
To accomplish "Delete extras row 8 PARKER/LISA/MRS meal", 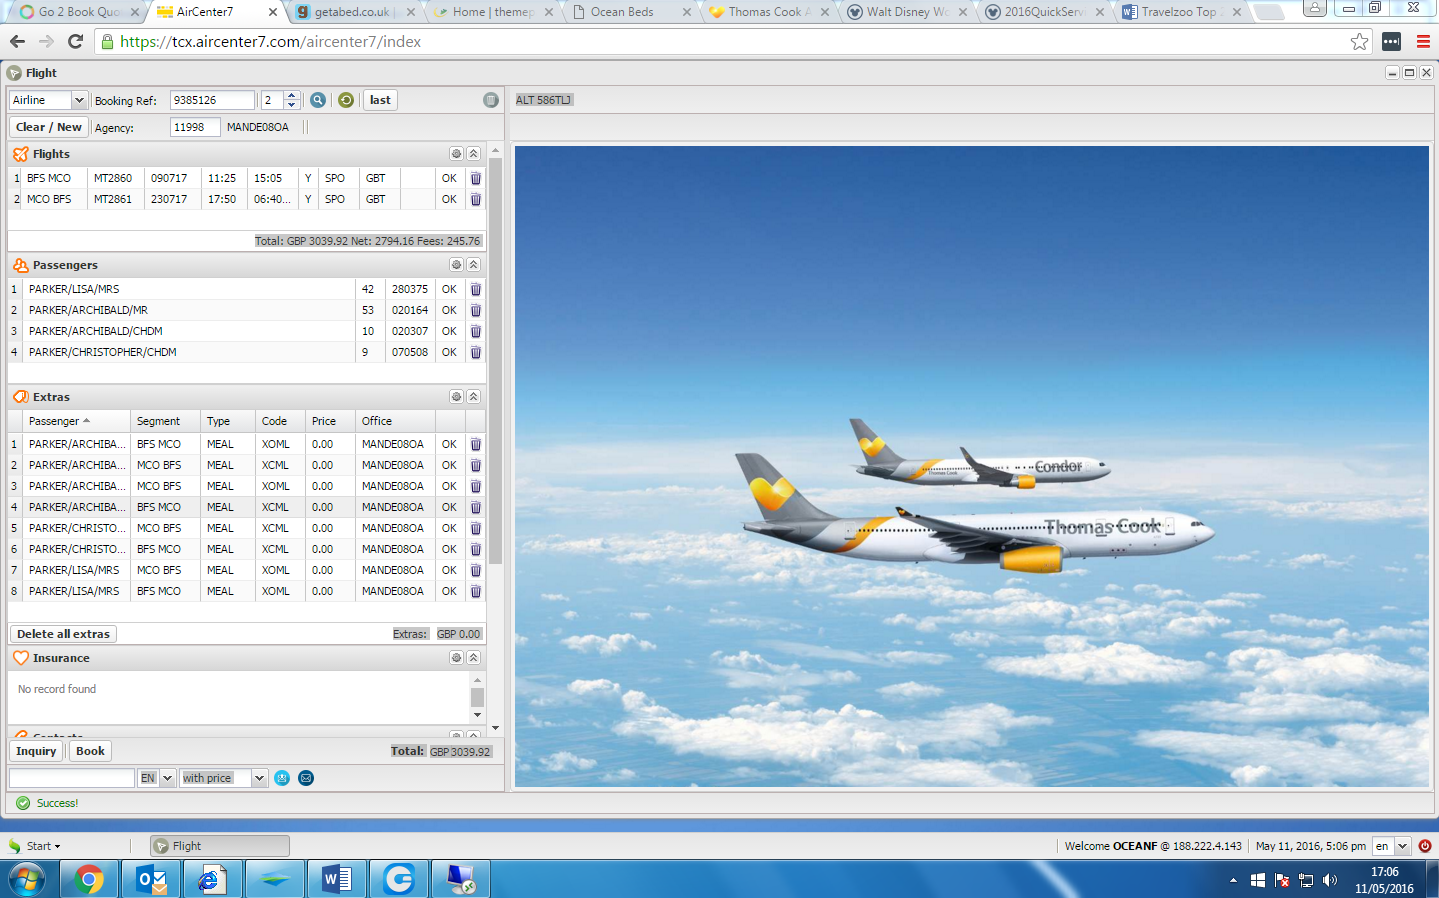I will pos(476,591).
